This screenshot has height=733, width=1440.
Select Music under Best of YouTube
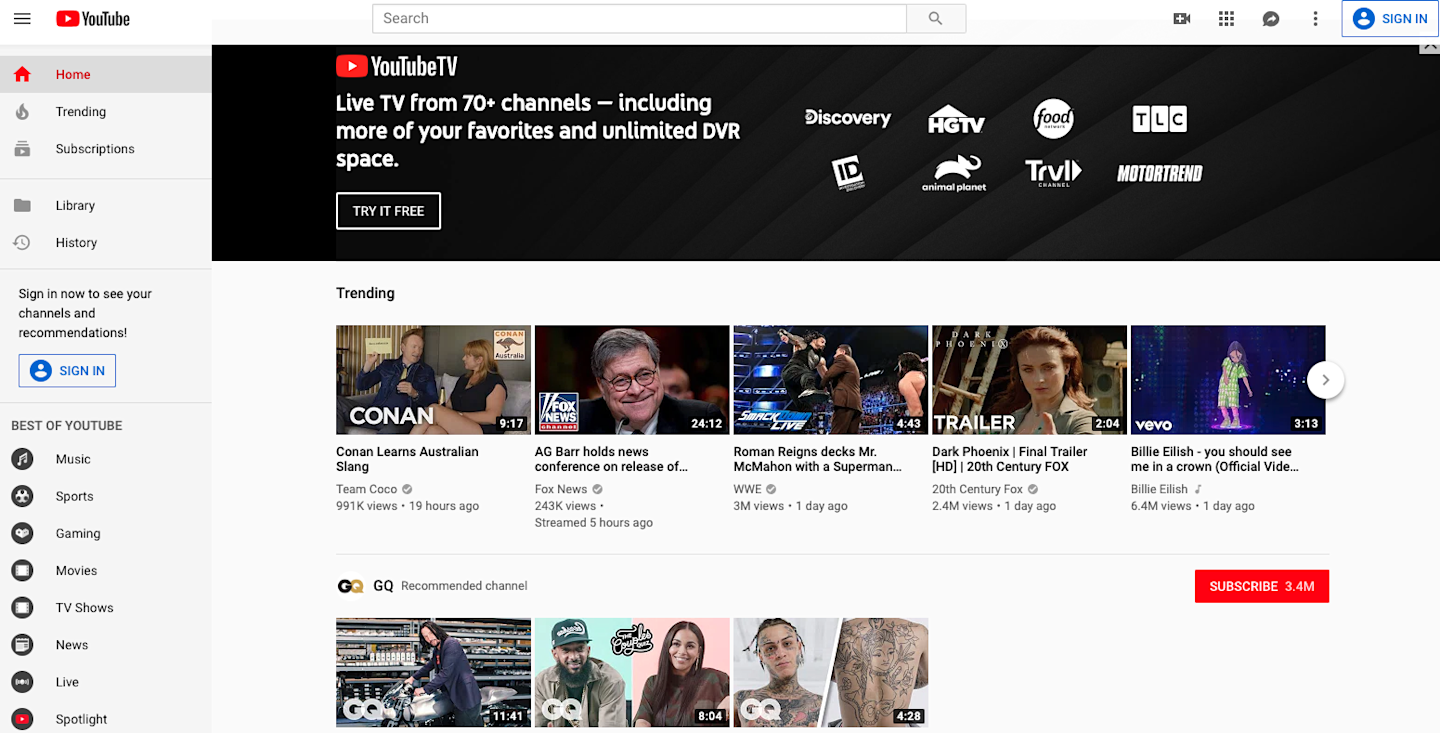(73, 459)
